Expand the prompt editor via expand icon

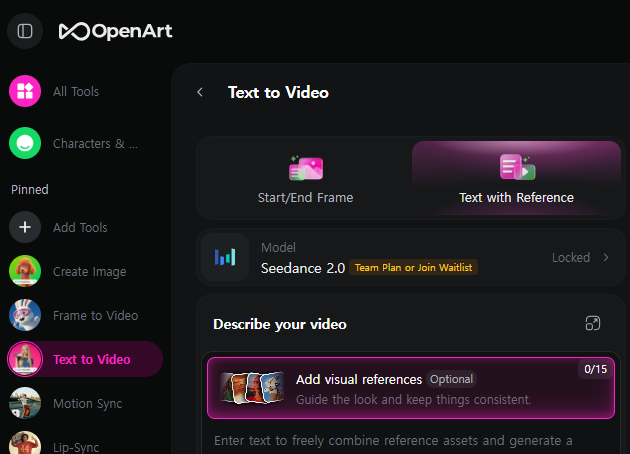coord(593,323)
